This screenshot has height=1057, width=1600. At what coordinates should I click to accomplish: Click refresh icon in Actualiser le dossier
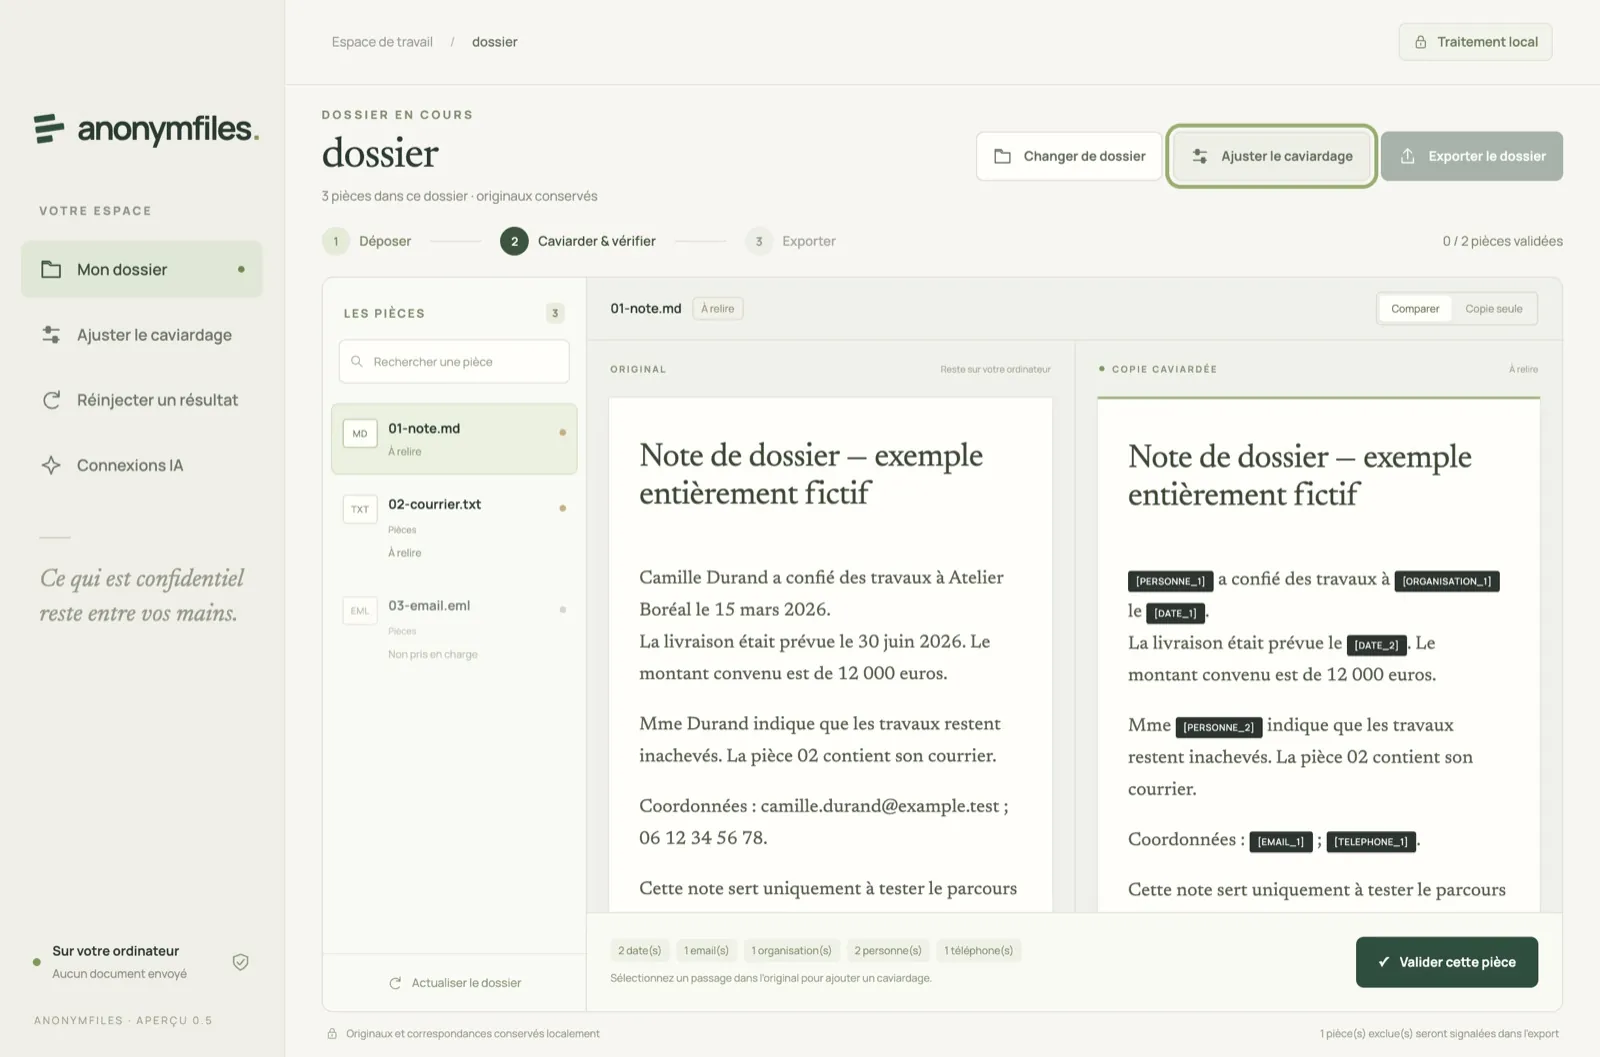click(395, 983)
